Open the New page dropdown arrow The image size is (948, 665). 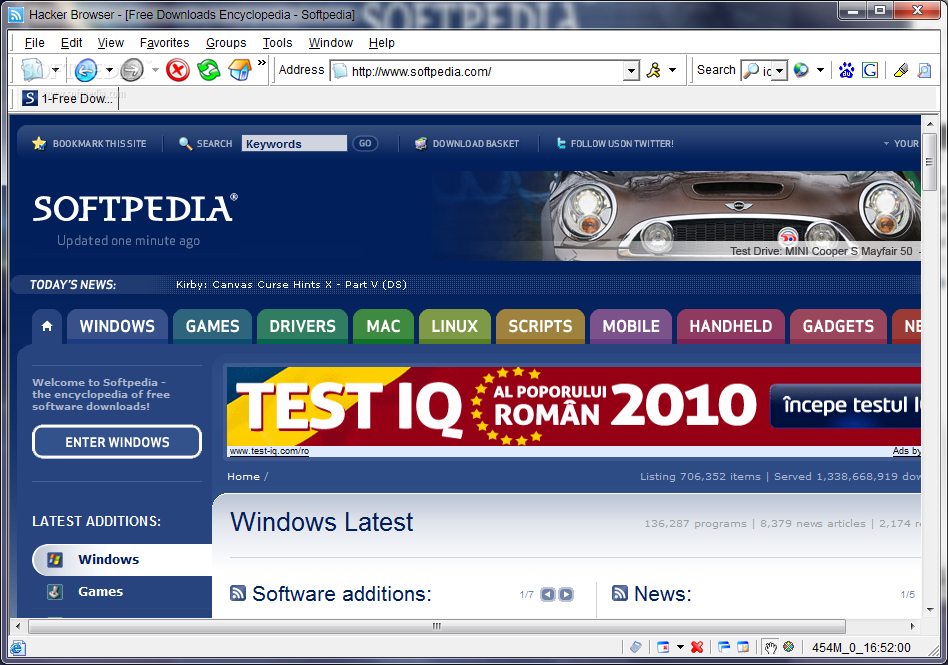pos(56,70)
